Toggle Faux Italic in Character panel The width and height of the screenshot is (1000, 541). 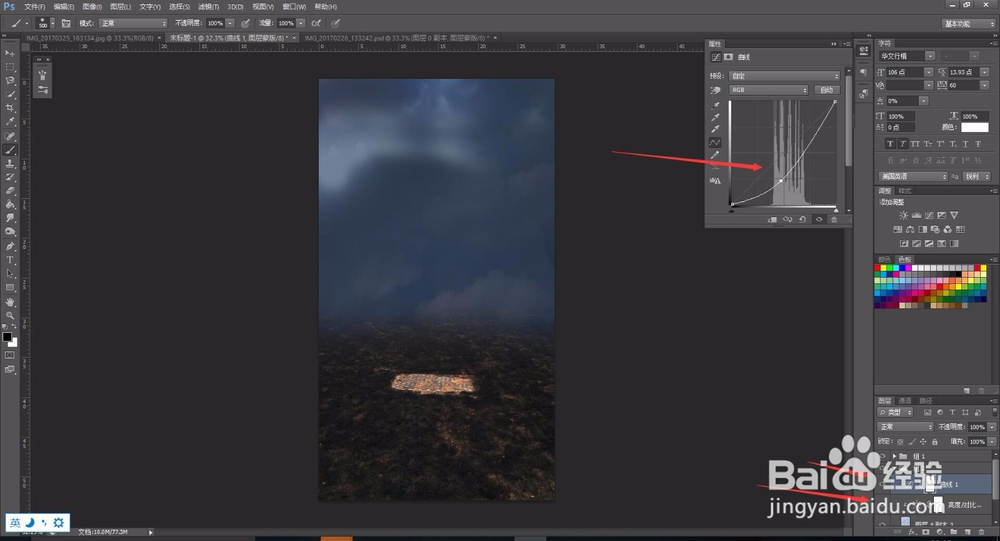click(903, 144)
